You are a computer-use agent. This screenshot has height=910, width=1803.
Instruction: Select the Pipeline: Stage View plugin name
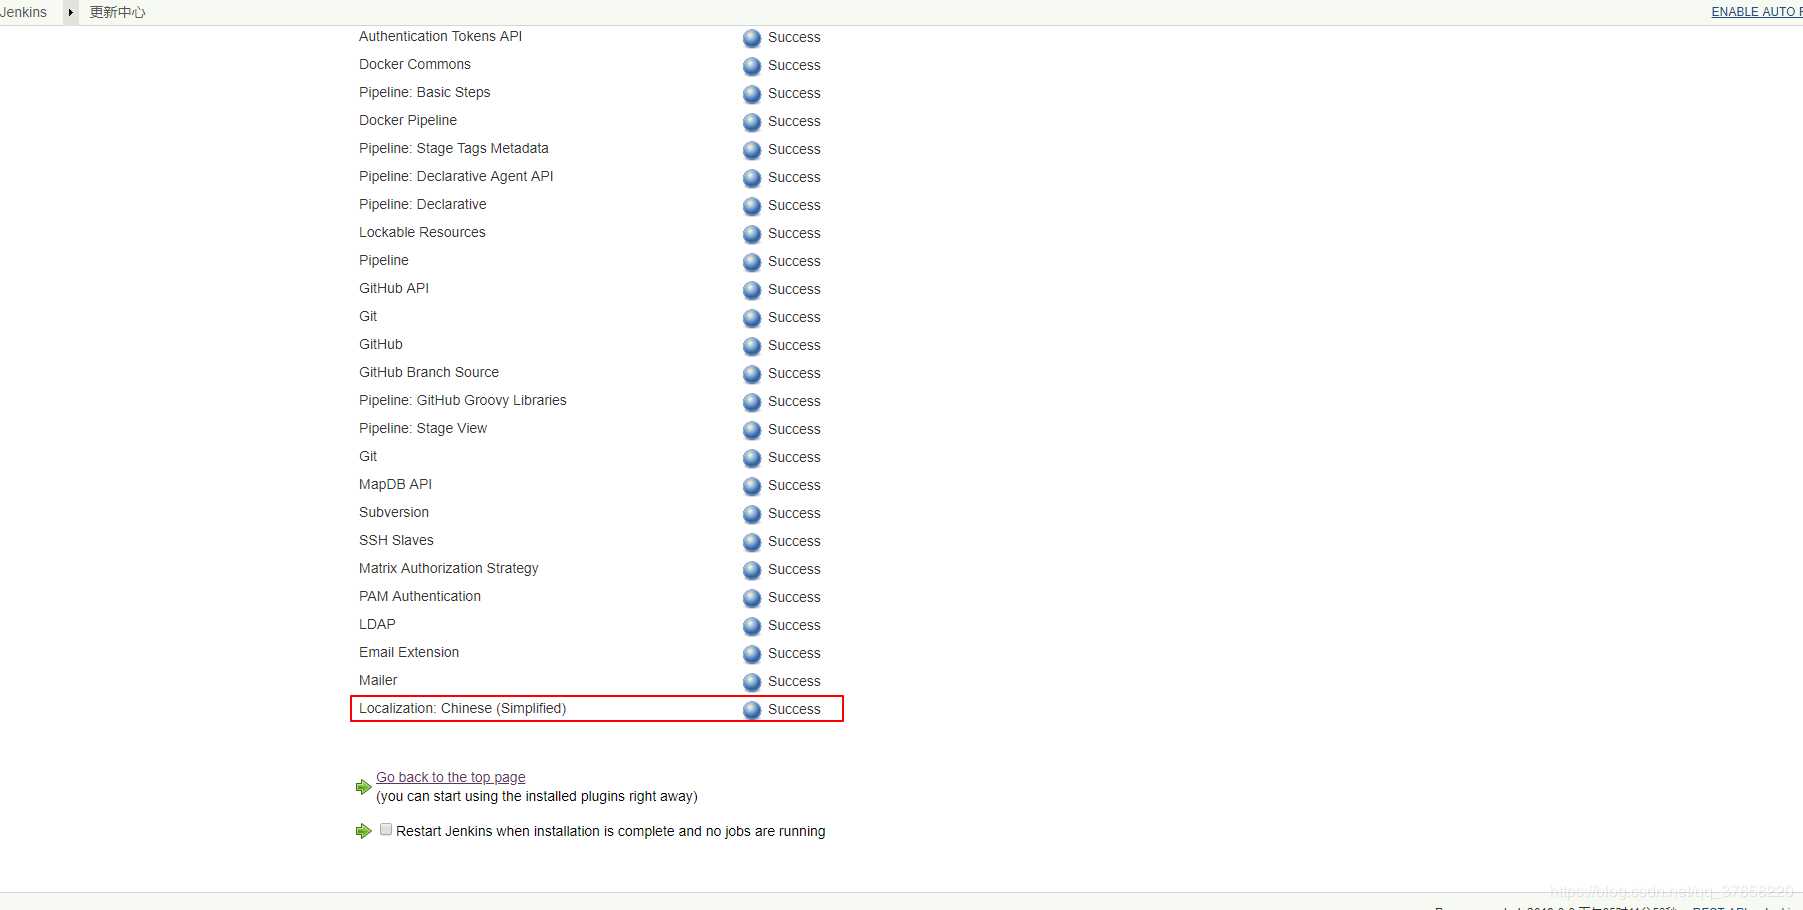pos(423,428)
